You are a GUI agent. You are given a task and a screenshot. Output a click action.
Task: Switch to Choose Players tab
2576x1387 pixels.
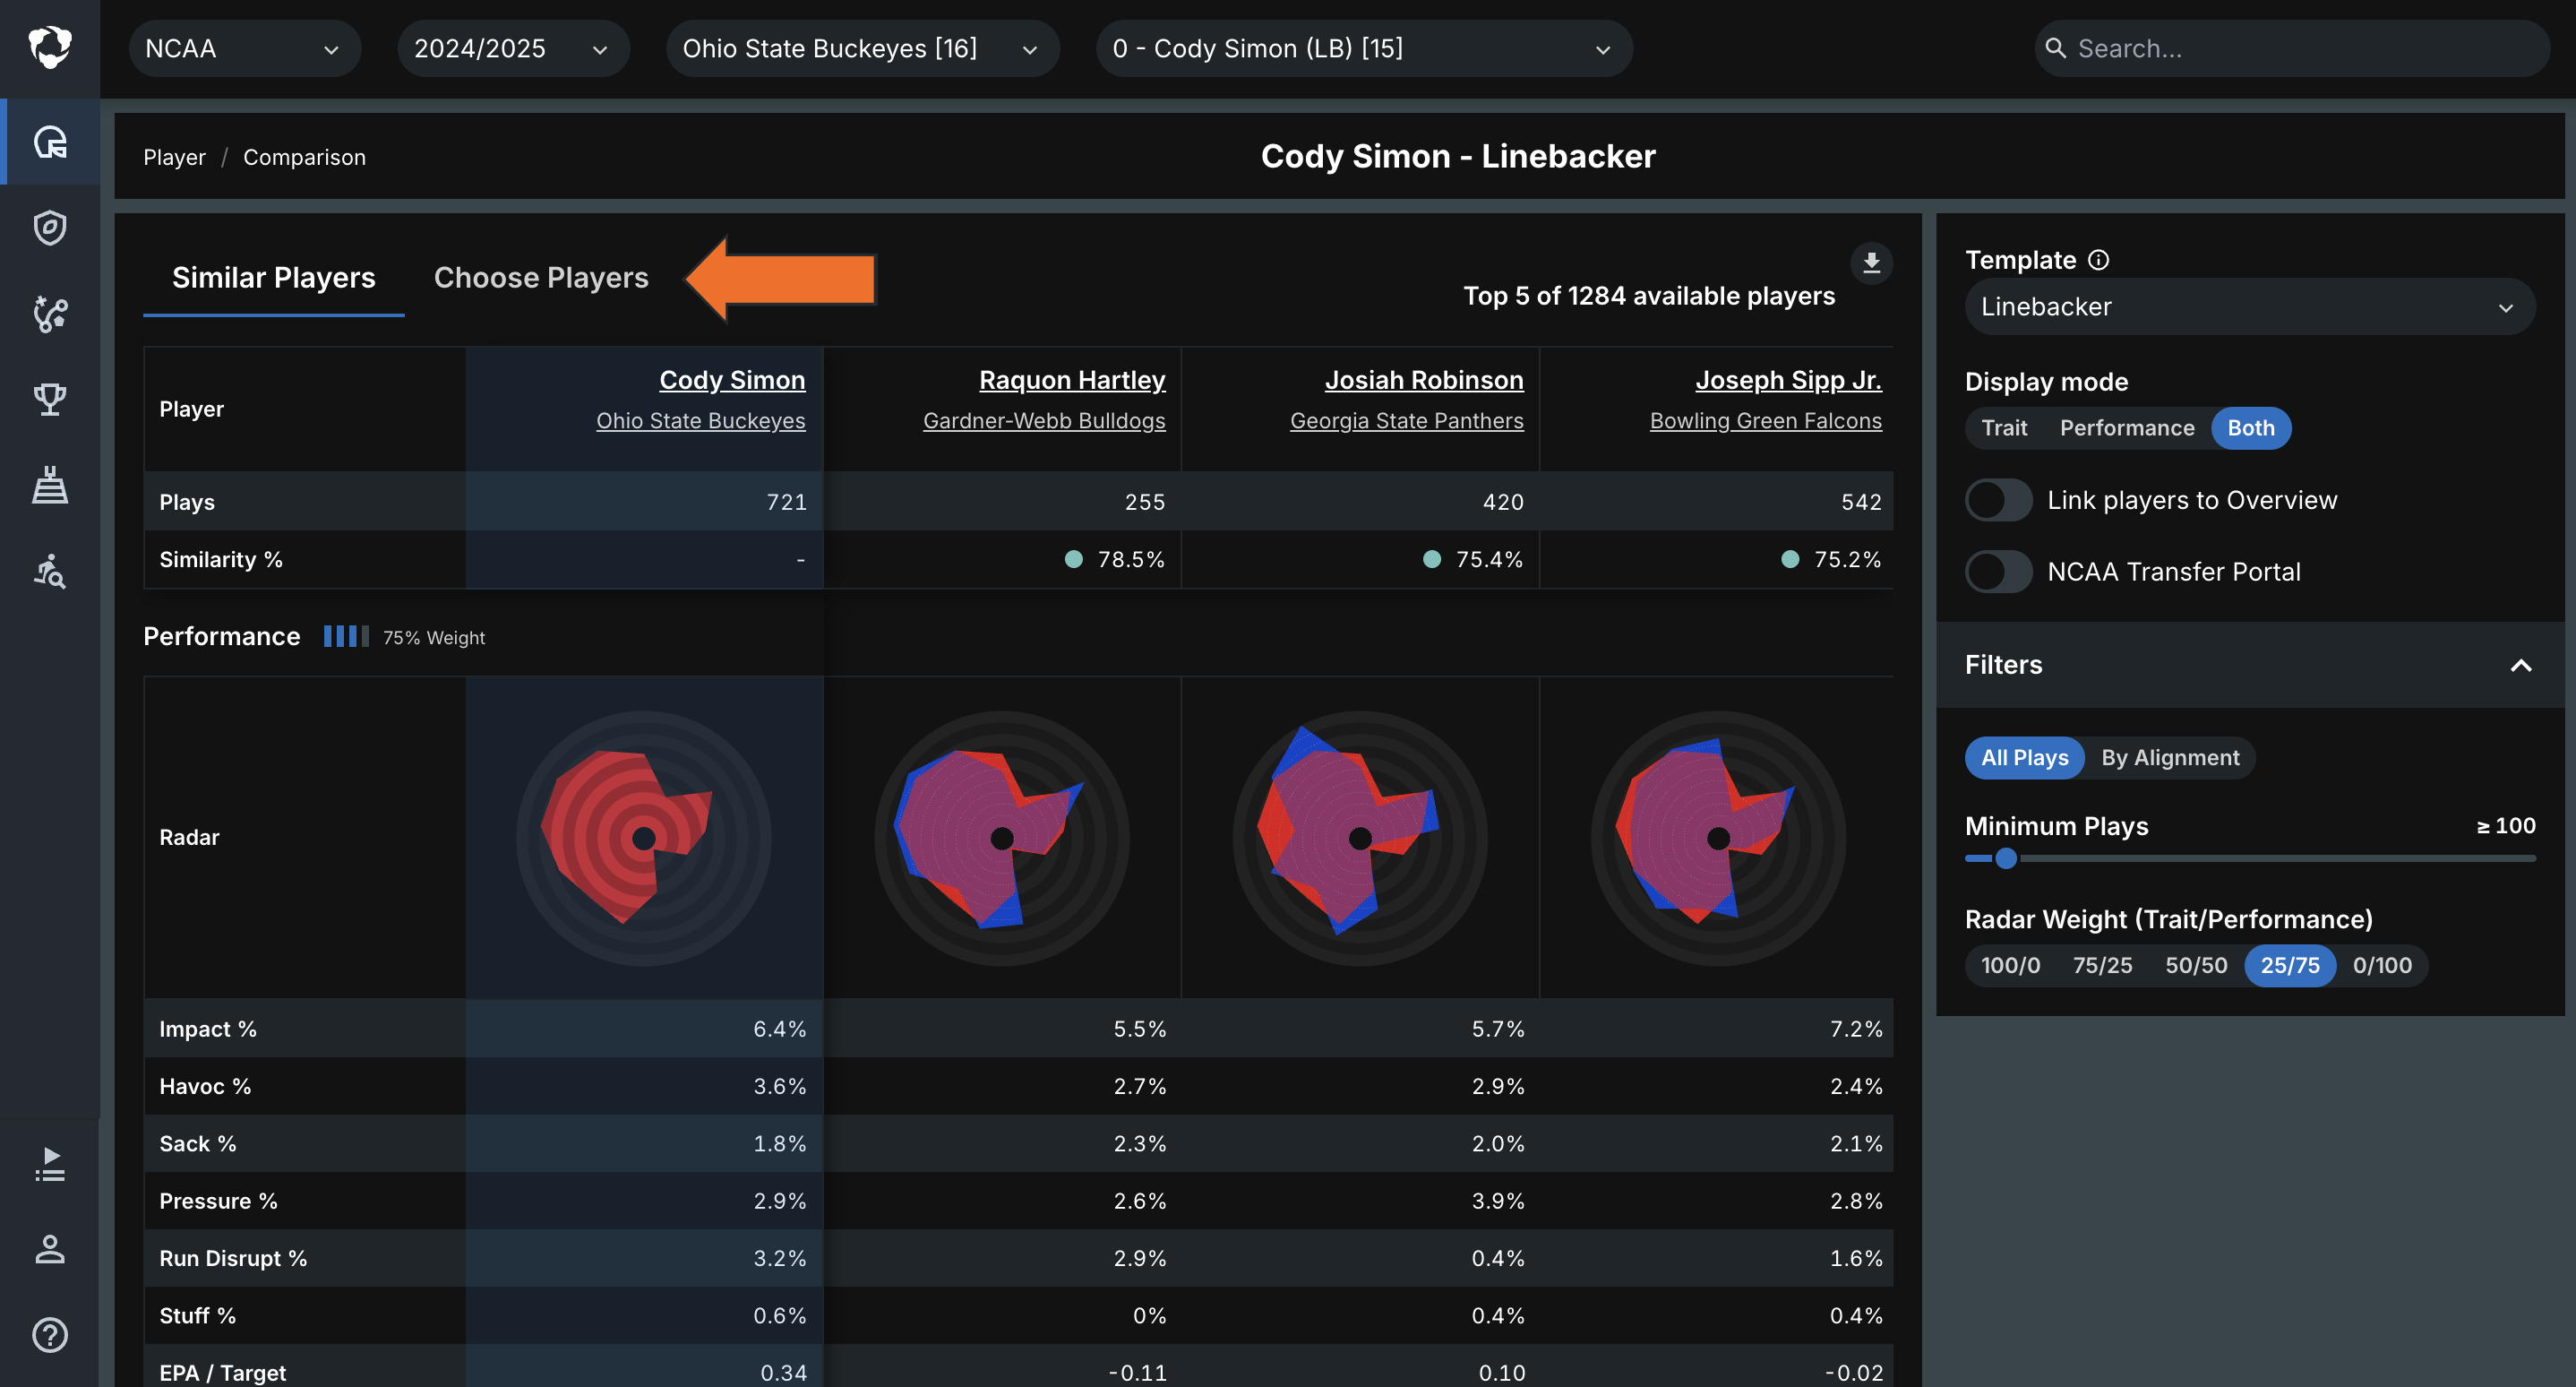[x=541, y=277]
